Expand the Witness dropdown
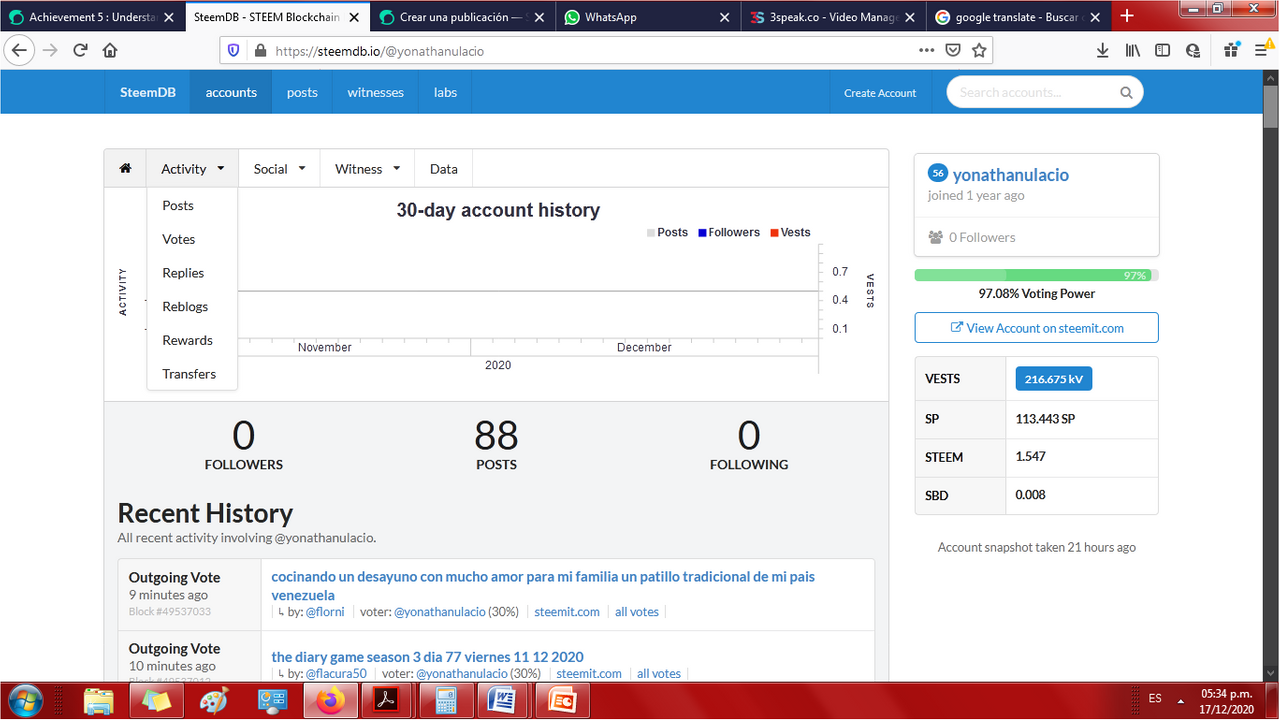 pyautogui.click(x=367, y=168)
